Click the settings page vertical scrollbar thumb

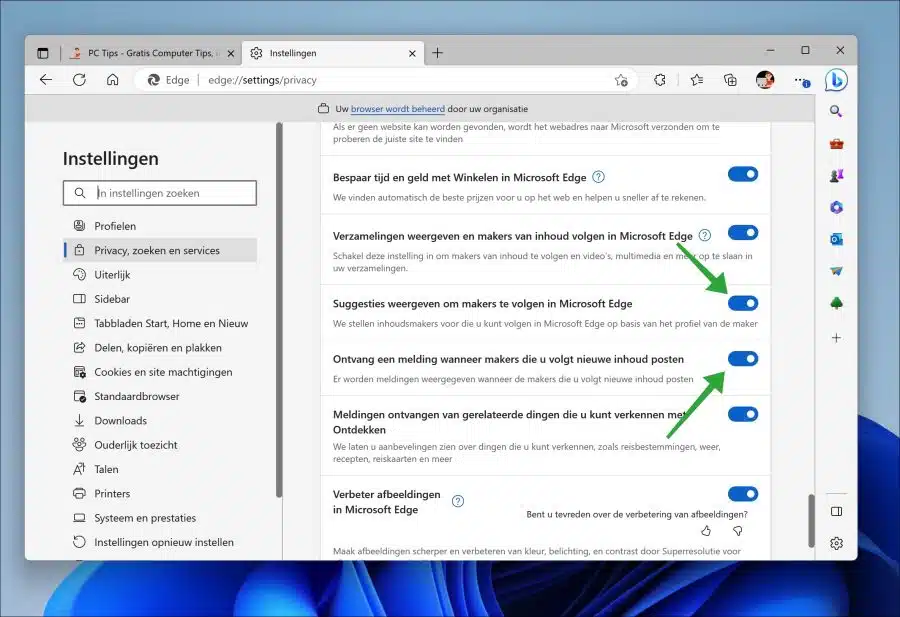click(x=811, y=520)
